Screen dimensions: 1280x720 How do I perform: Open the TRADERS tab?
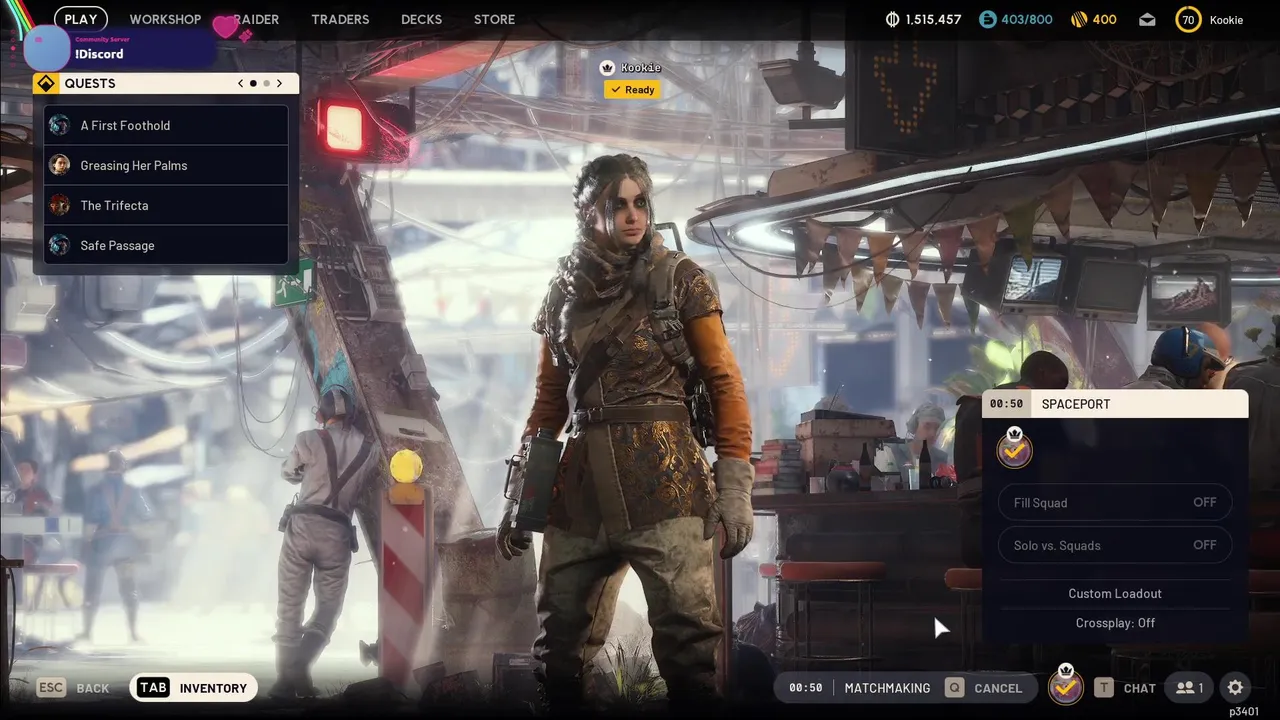340,19
